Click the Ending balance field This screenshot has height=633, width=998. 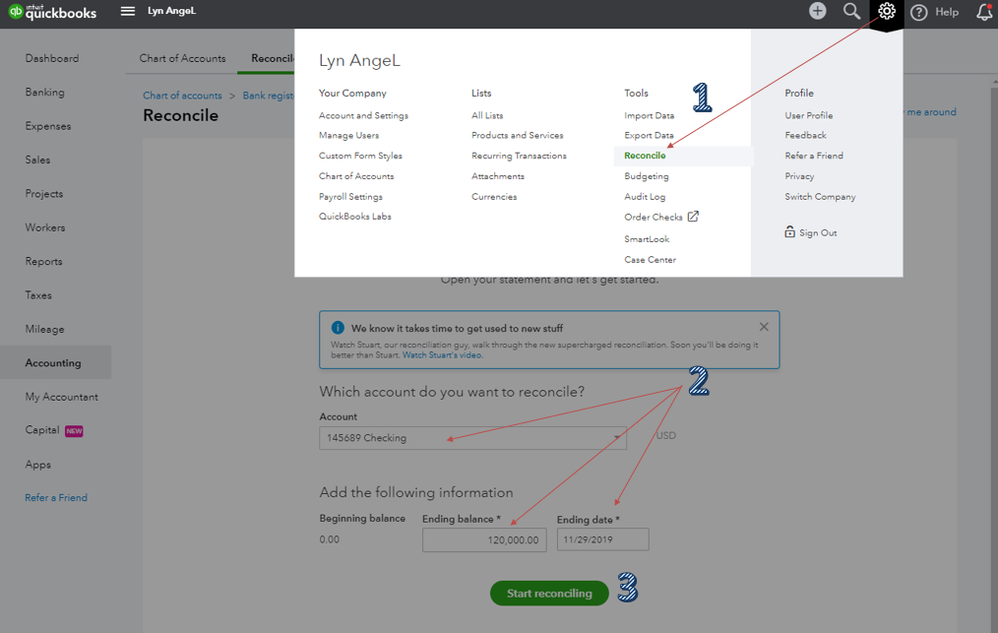click(484, 539)
